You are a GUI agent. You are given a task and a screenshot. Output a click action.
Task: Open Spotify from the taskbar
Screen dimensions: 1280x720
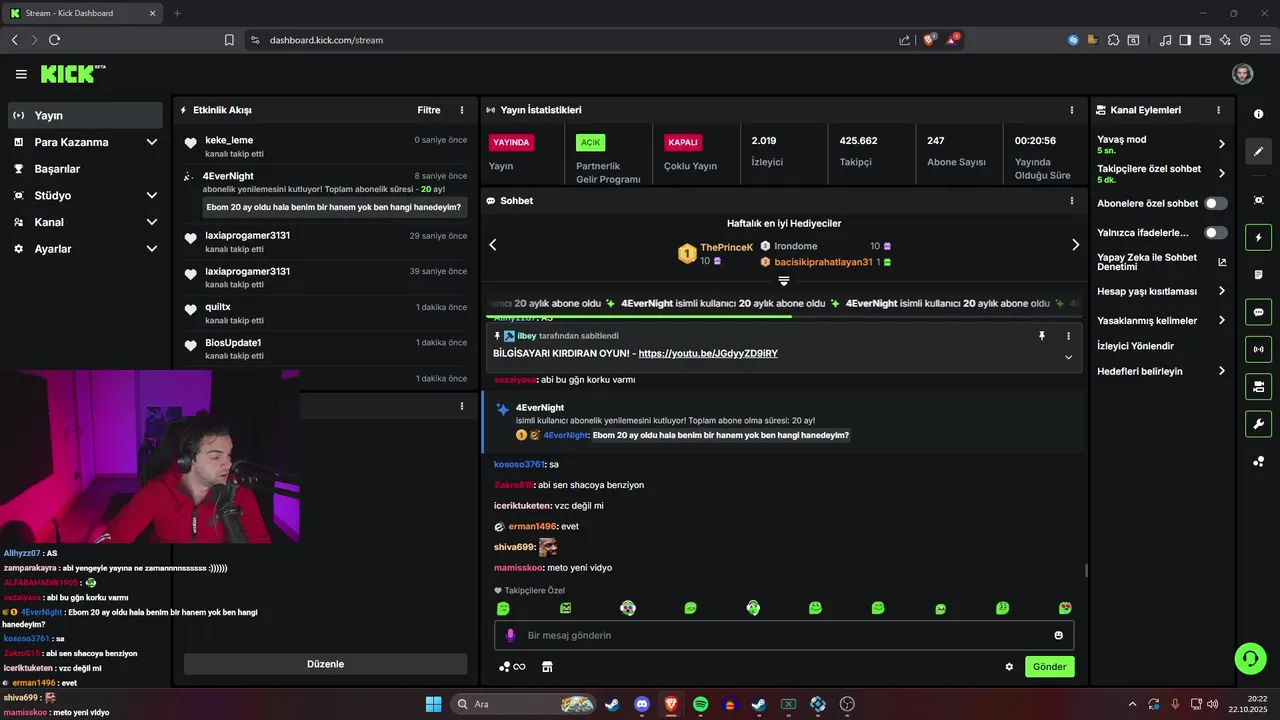[700, 704]
